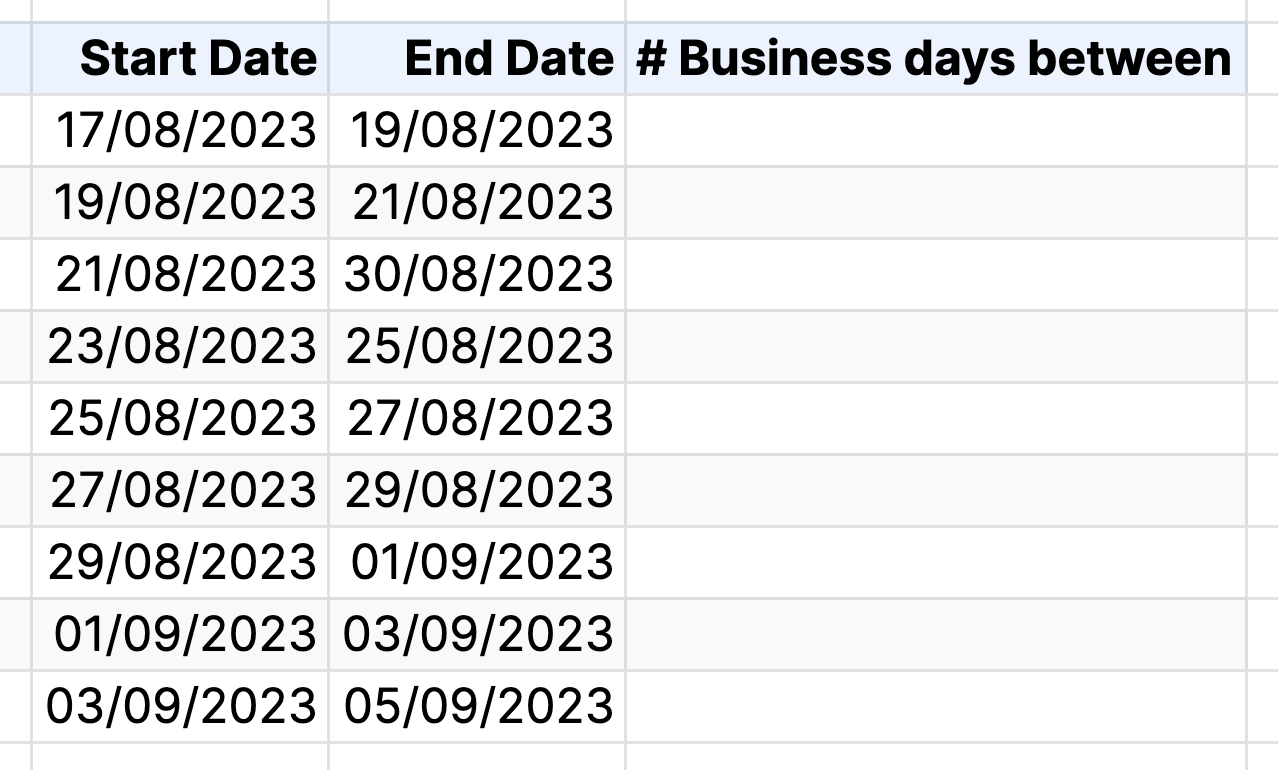1278x770 pixels.
Task: Select end date cell 30/08/2023
Action: pyautogui.click(x=477, y=275)
